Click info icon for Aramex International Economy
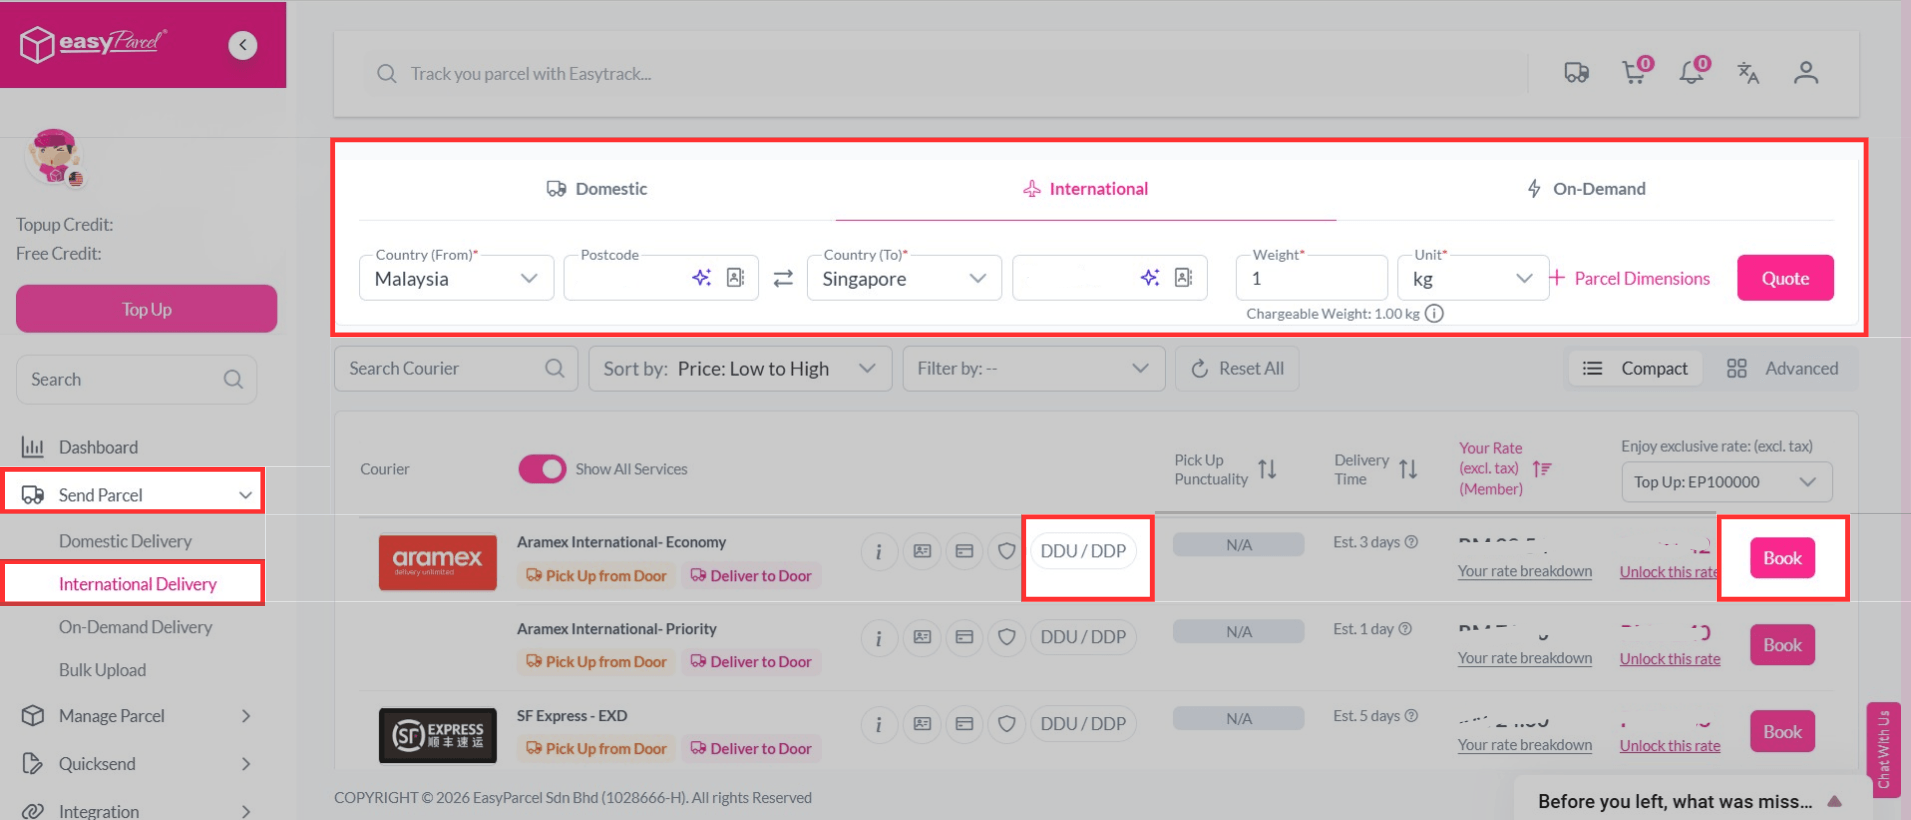 pos(878,551)
